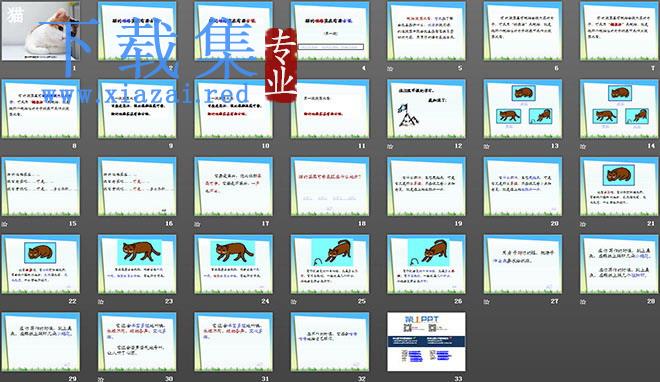Image resolution: width=660 pixels, height=382 pixels.
Task: Click the animation star icon under slide 13
Action: pyautogui.click(x=487, y=146)
